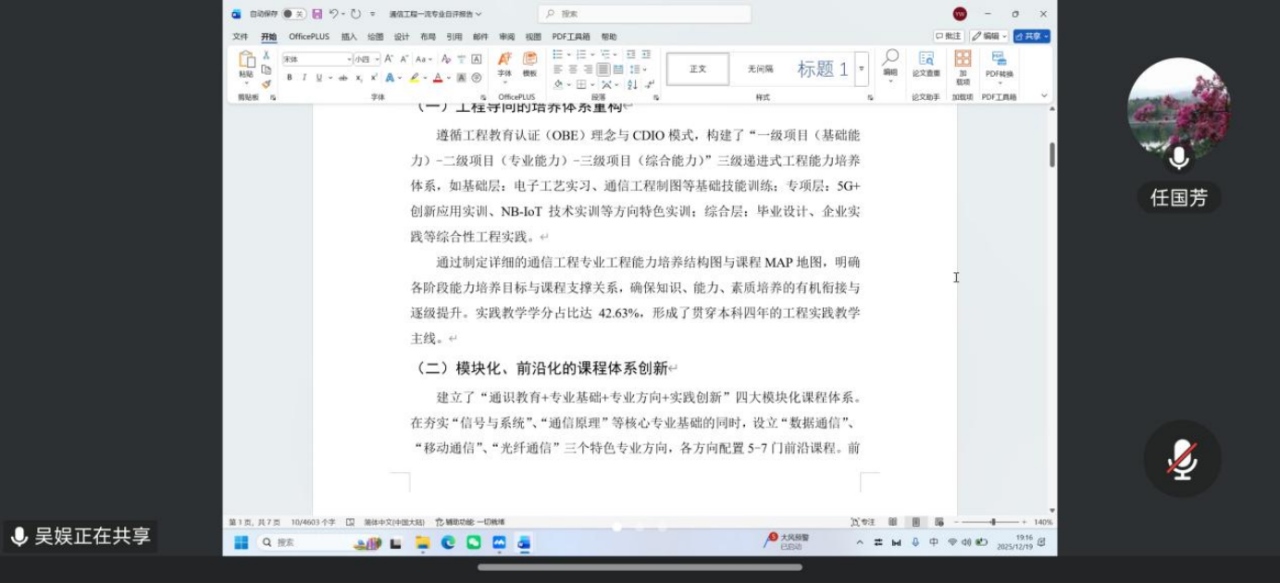Screen dimensions: 1280x583
Task: Toggle the 自动保存 autosave switch
Action: coord(293,14)
